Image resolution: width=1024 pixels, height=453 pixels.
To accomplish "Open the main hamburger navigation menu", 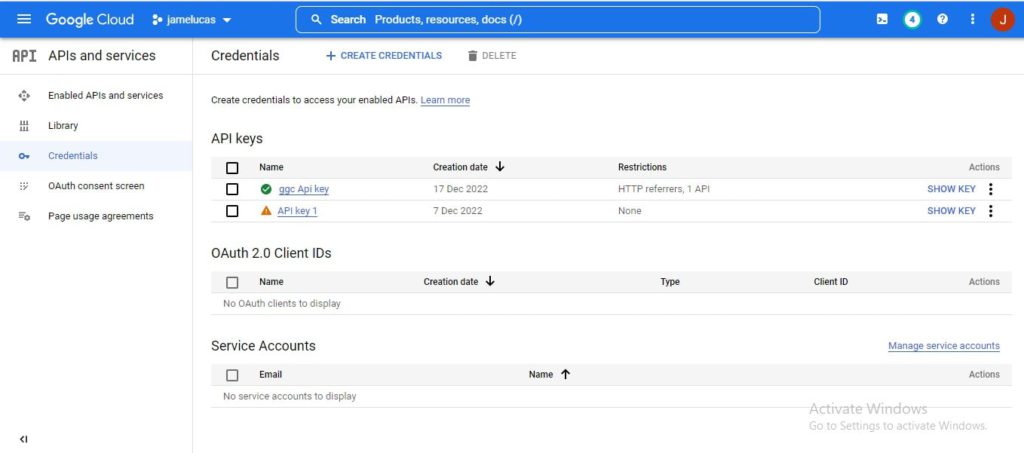I will pyautogui.click(x=24, y=20).
